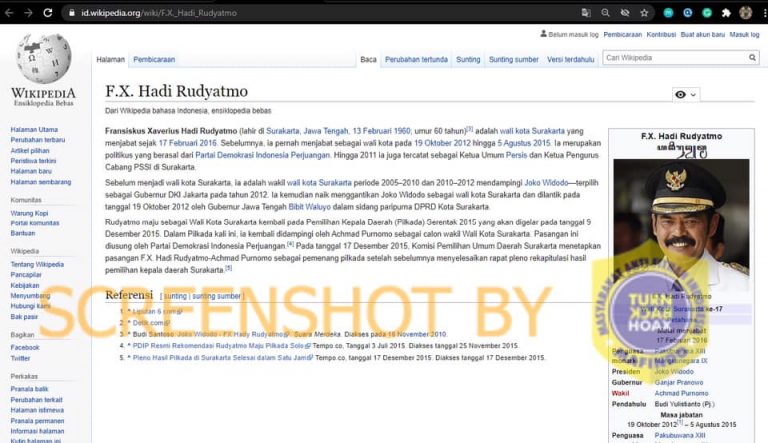Open the Sunting sumber tab
Viewport: 768px width, 443px height.
[514, 59]
